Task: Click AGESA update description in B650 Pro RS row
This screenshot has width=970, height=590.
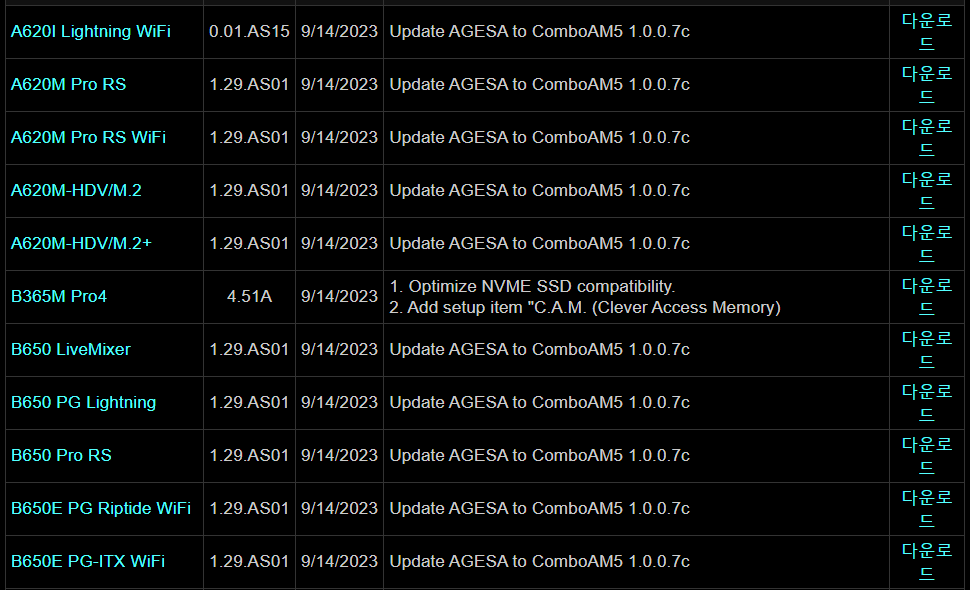Action: [539, 456]
